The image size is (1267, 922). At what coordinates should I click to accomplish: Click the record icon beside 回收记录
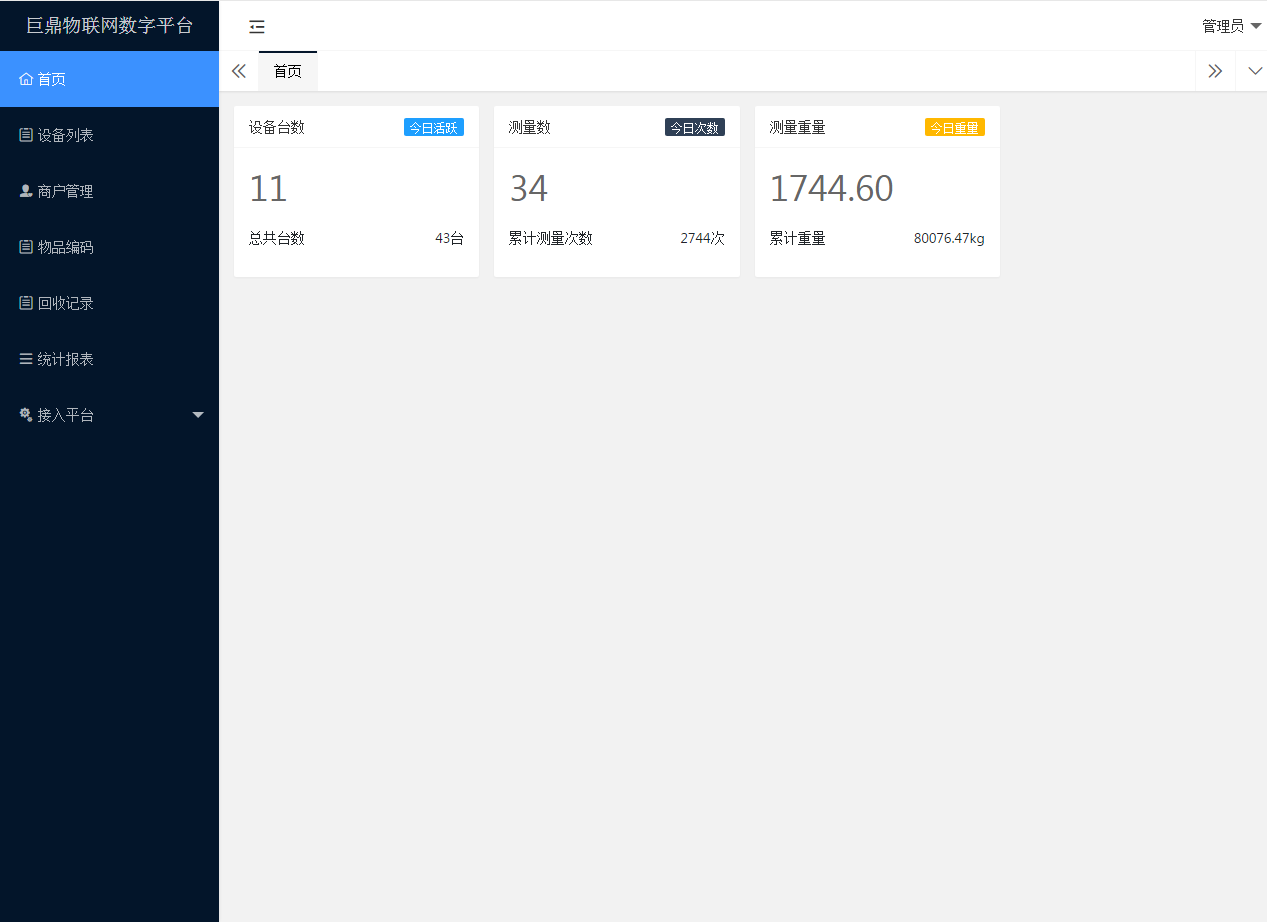(x=26, y=303)
